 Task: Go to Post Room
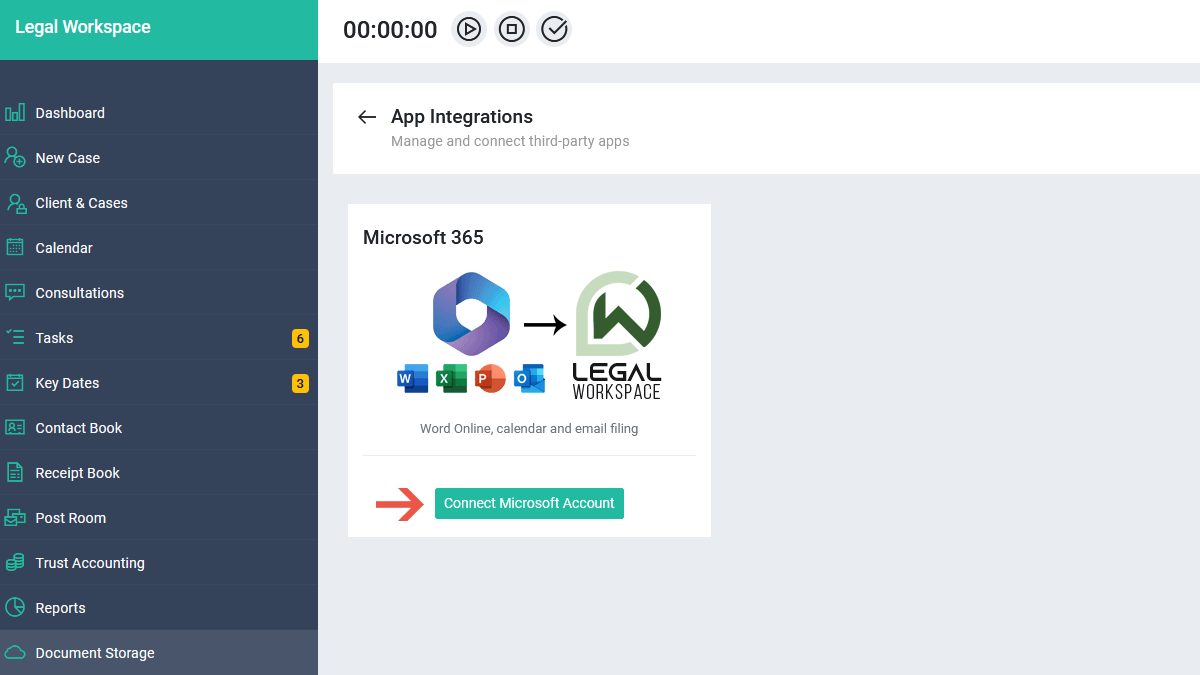(x=159, y=518)
